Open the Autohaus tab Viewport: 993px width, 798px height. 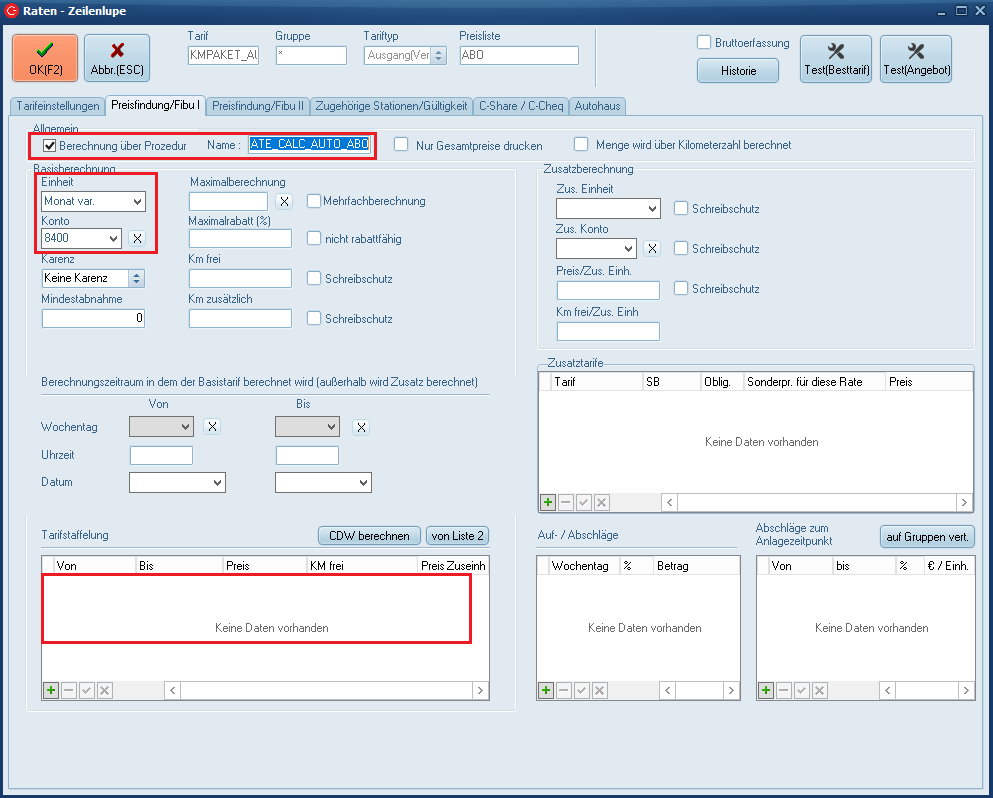tap(598, 105)
